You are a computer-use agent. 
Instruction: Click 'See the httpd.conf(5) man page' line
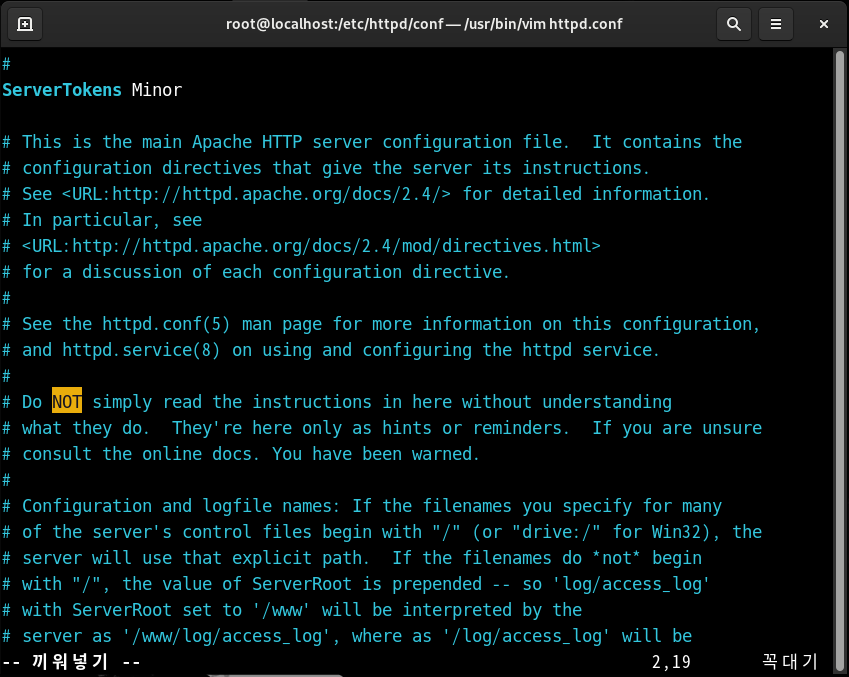tap(381, 324)
